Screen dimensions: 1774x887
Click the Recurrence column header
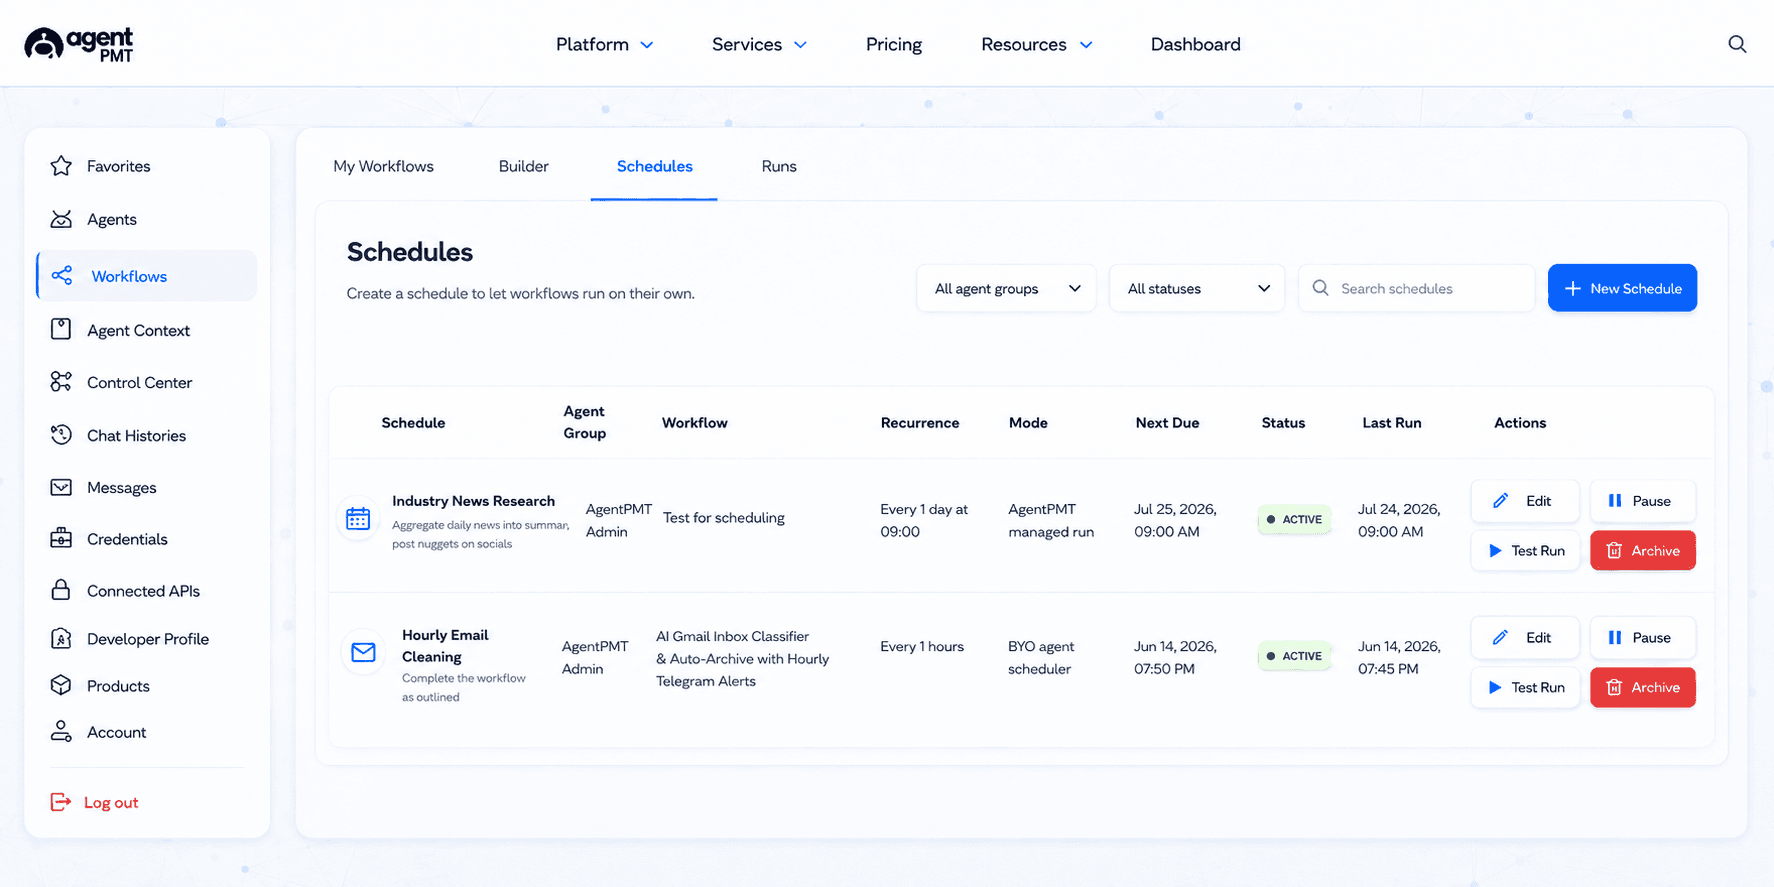pos(919,422)
